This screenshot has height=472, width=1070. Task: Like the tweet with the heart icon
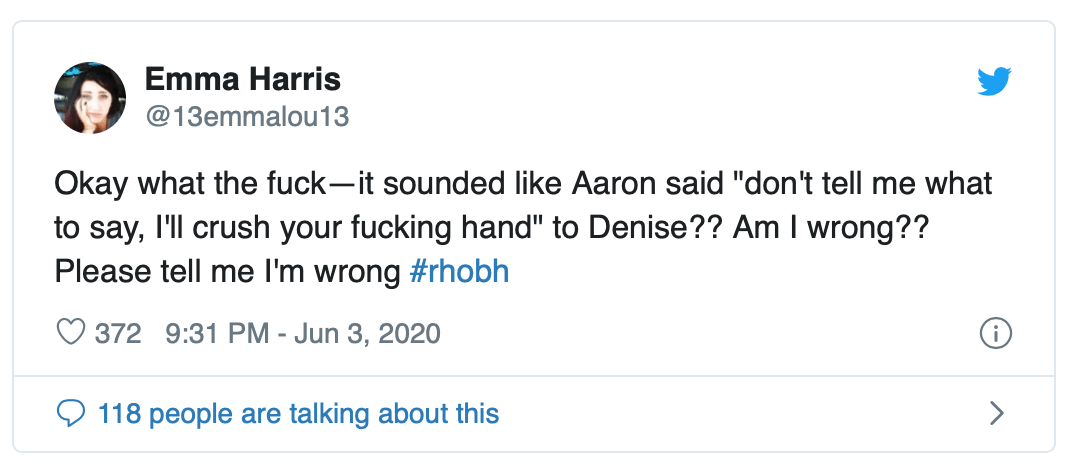tap(69, 333)
